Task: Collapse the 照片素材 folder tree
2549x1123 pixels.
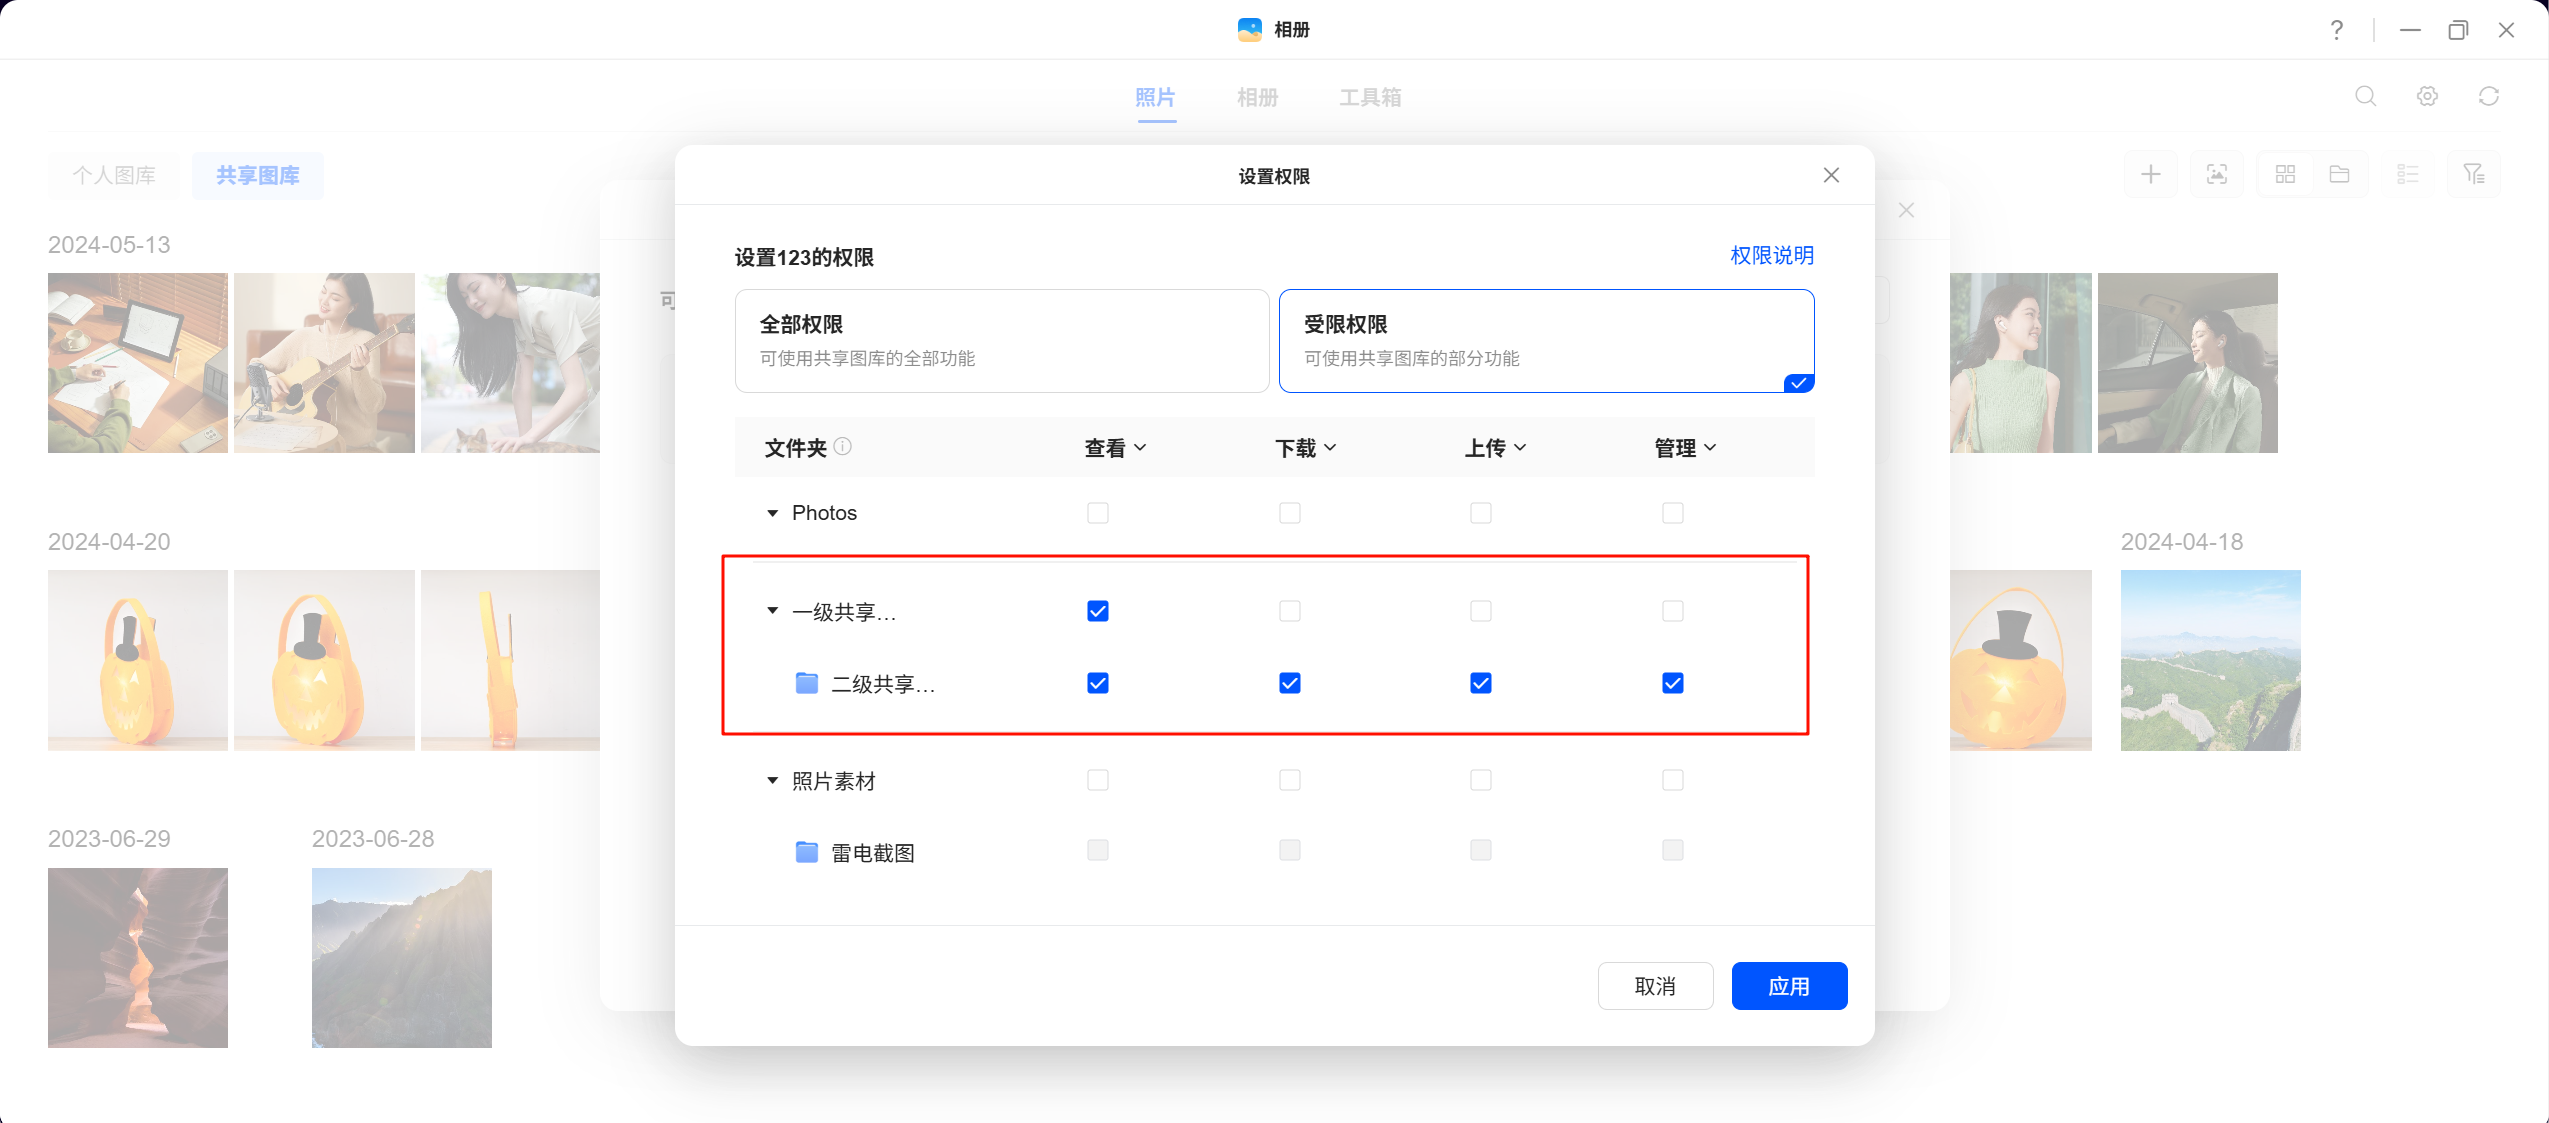Action: coord(772,781)
